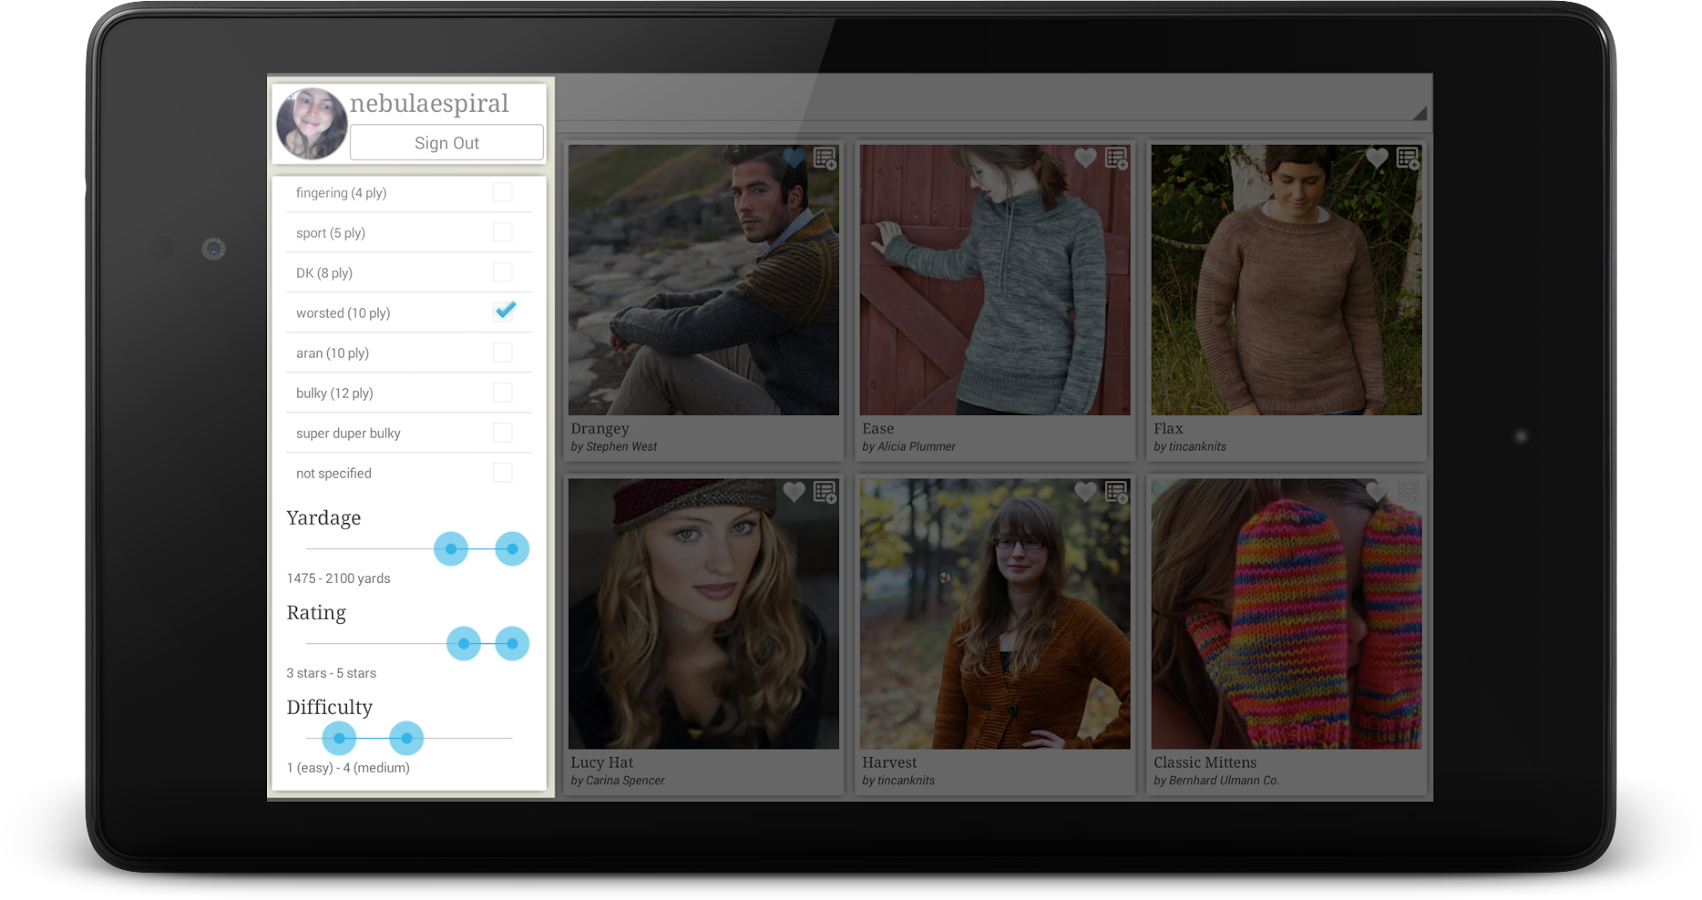Open tincanknits link under Harvest
Screen dimensions: 1702x900
pyautogui.click(x=899, y=781)
